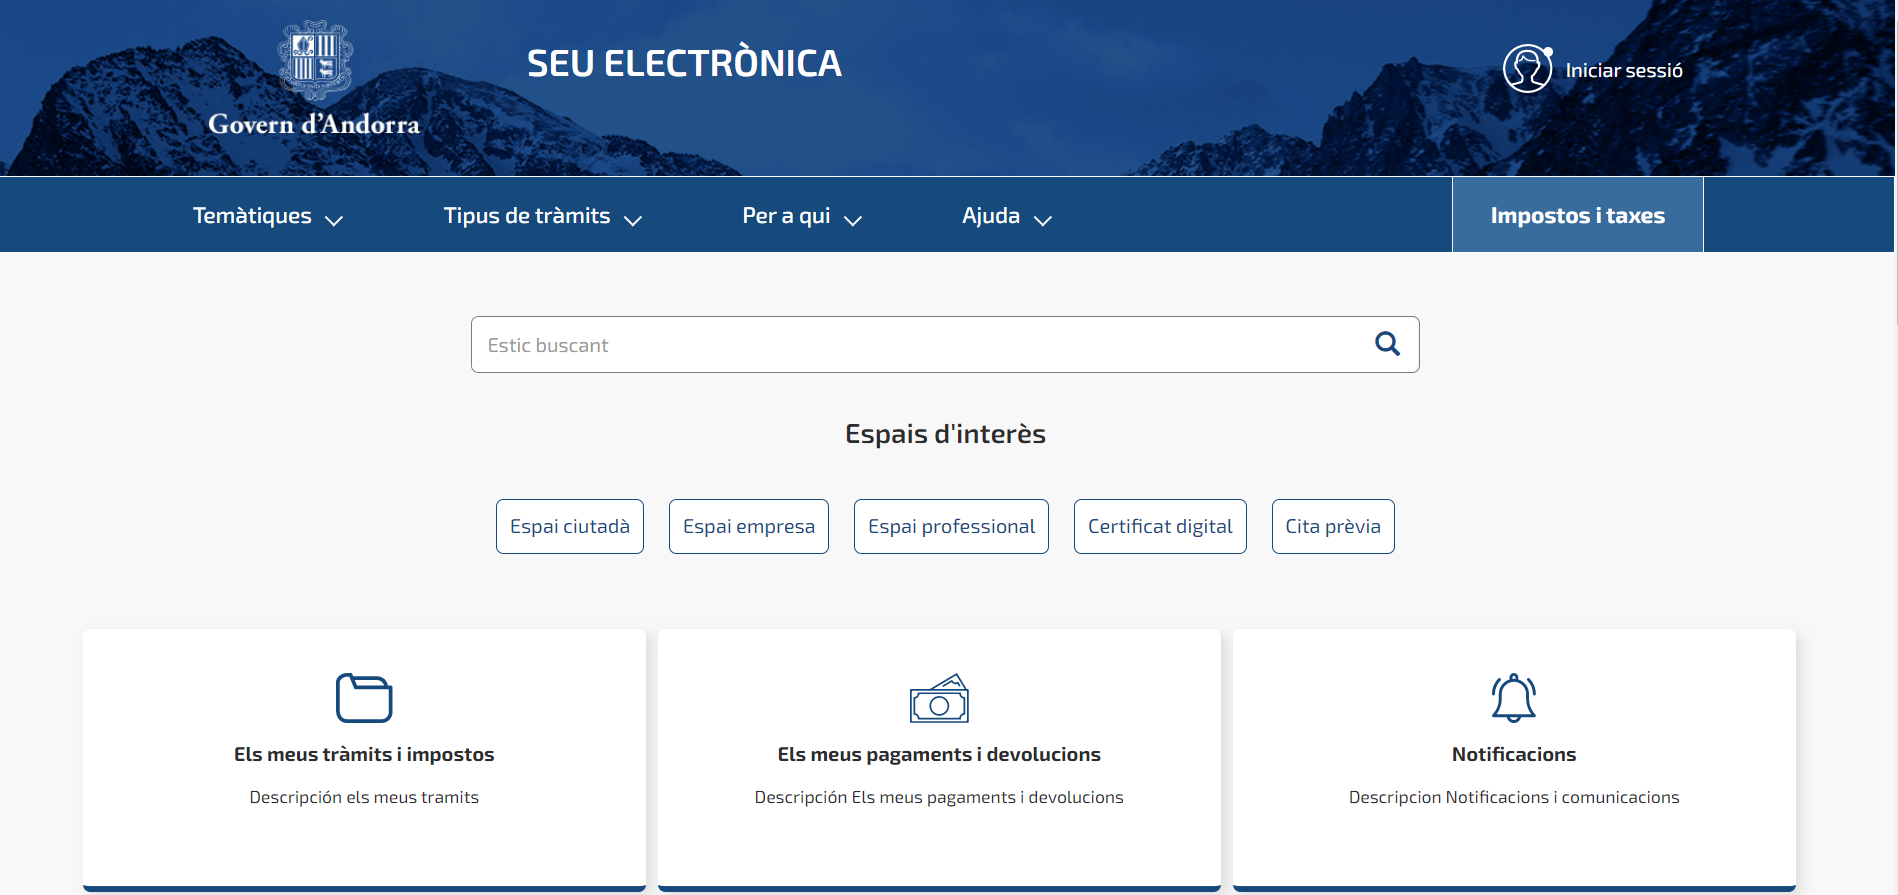This screenshot has width=1898, height=895.
Task: Click the Certificat digital button
Action: (1160, 526)
